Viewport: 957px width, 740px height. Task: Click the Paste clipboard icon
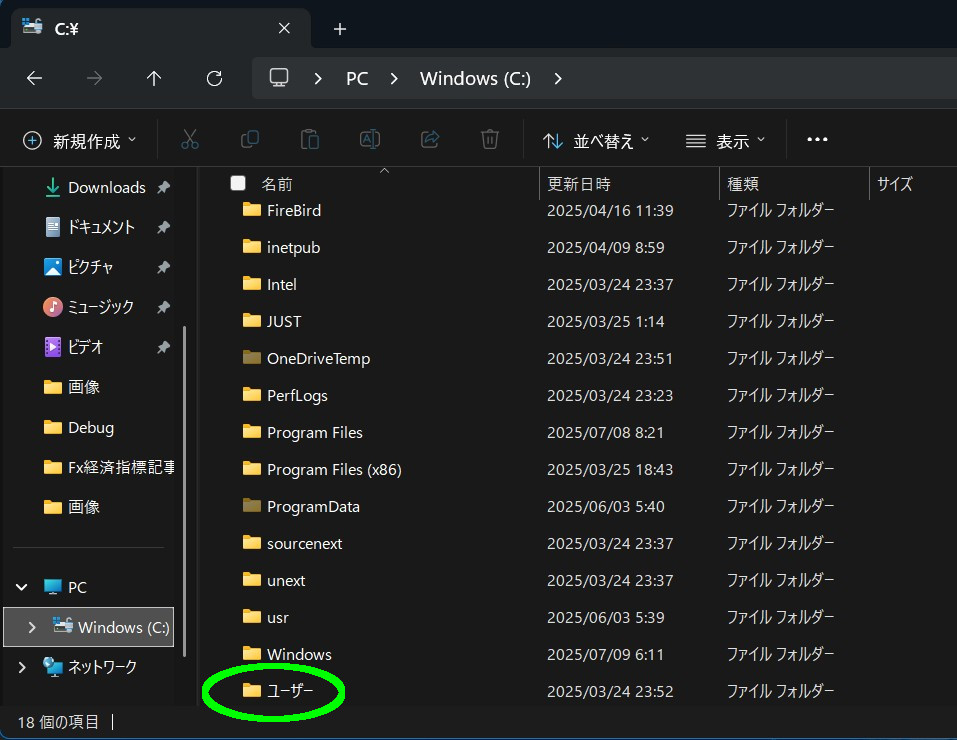[309, 140]
